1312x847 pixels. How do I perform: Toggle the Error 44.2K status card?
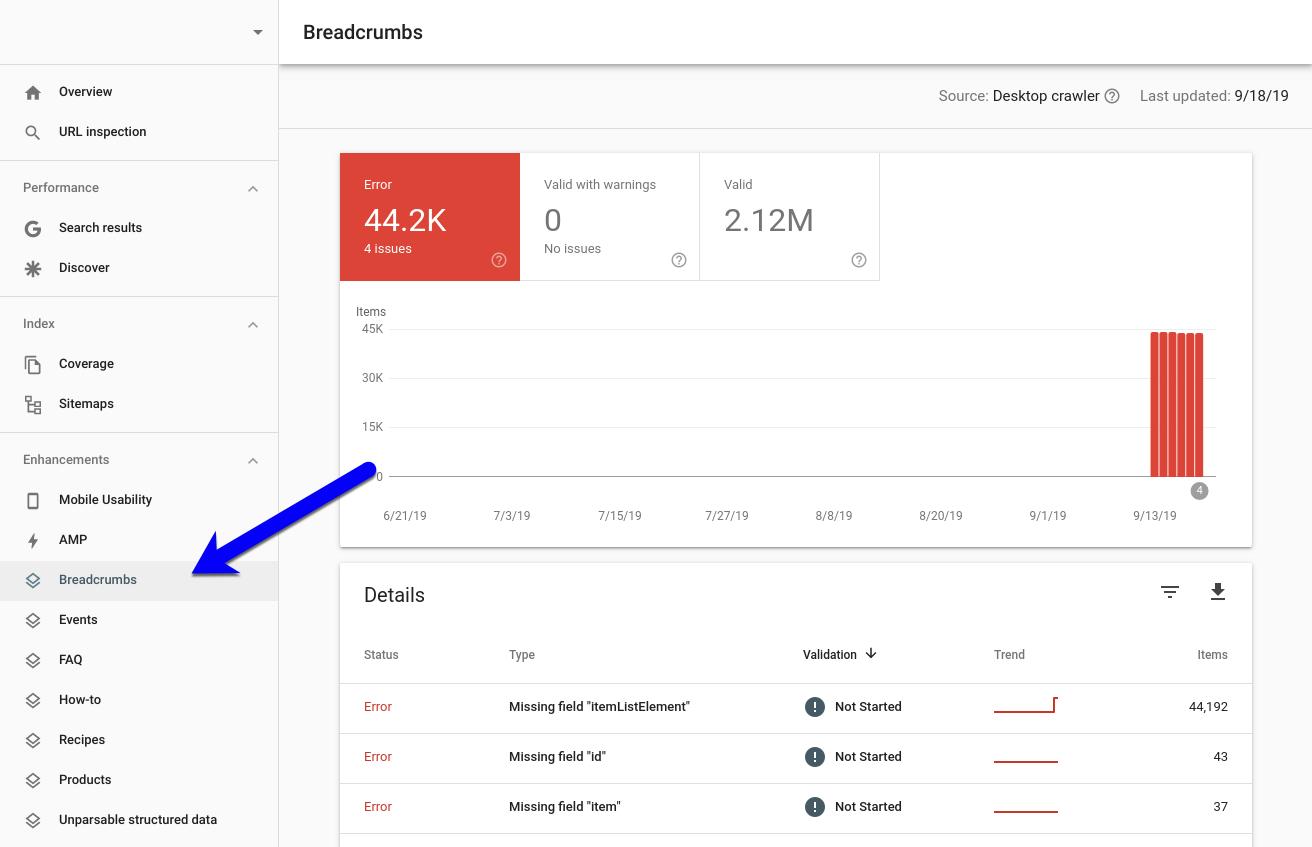pyautogui.click(x=430, y=216)
